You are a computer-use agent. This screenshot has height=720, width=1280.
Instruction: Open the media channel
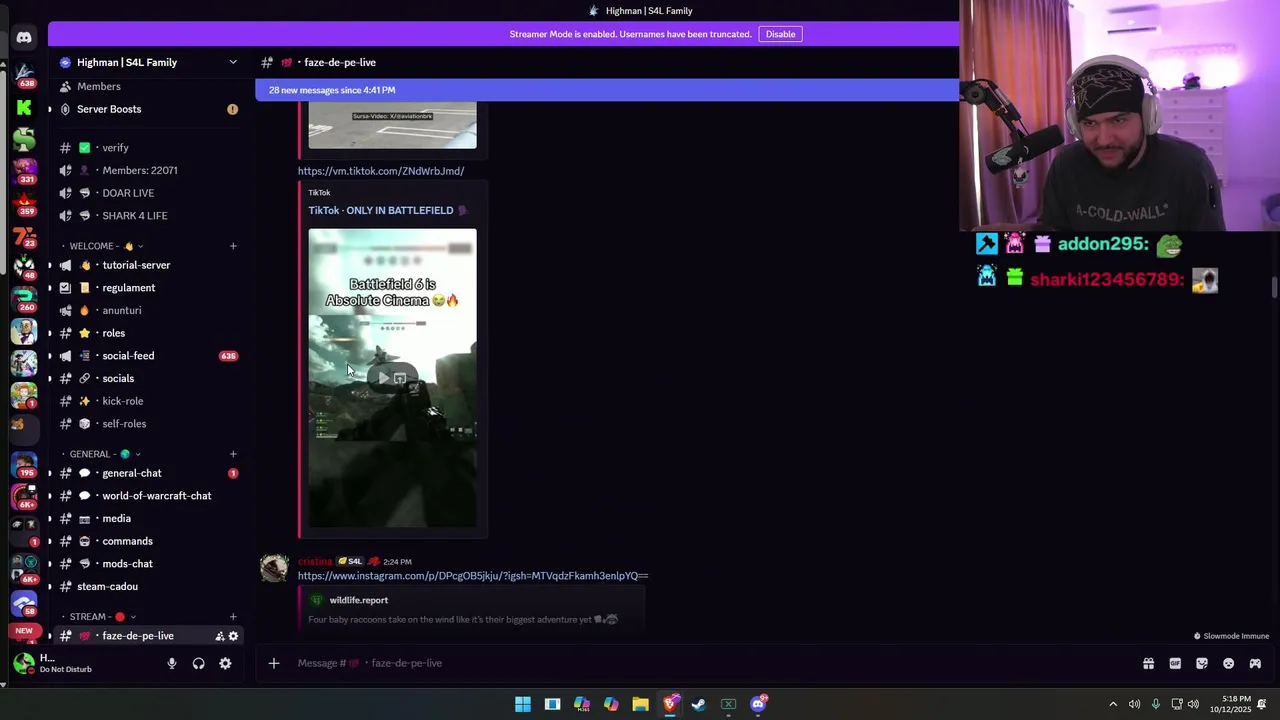(148, 518)
